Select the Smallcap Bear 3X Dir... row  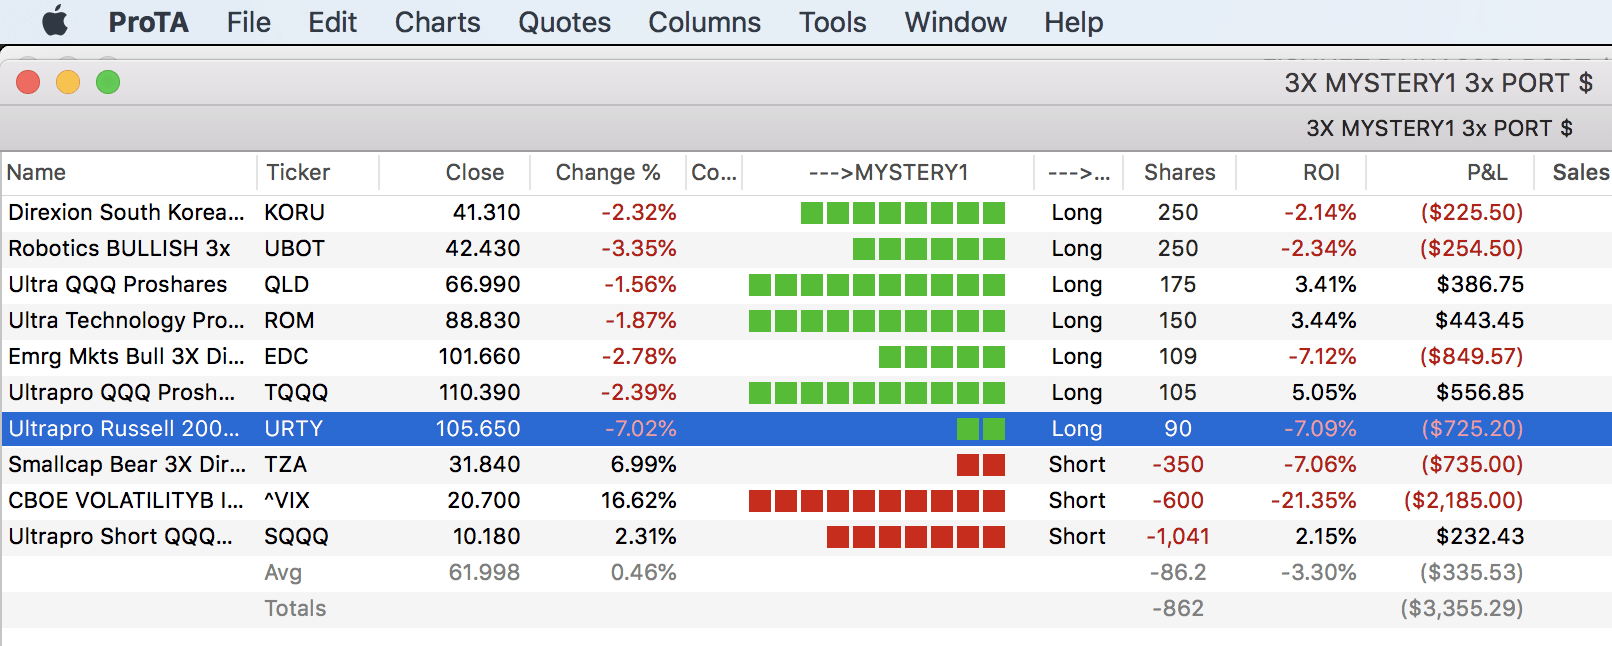click(806, 464)
